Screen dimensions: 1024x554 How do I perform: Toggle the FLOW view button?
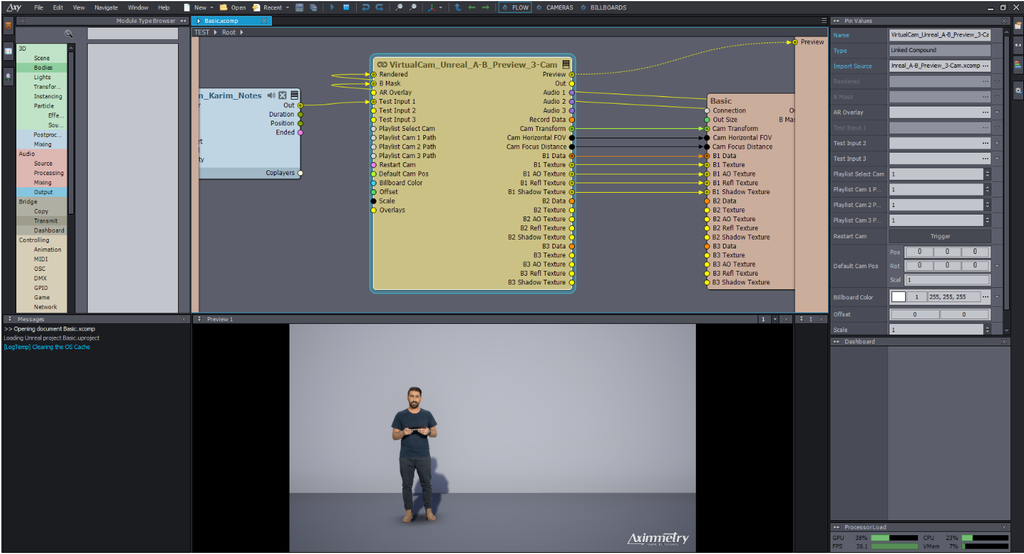(515, 7)
